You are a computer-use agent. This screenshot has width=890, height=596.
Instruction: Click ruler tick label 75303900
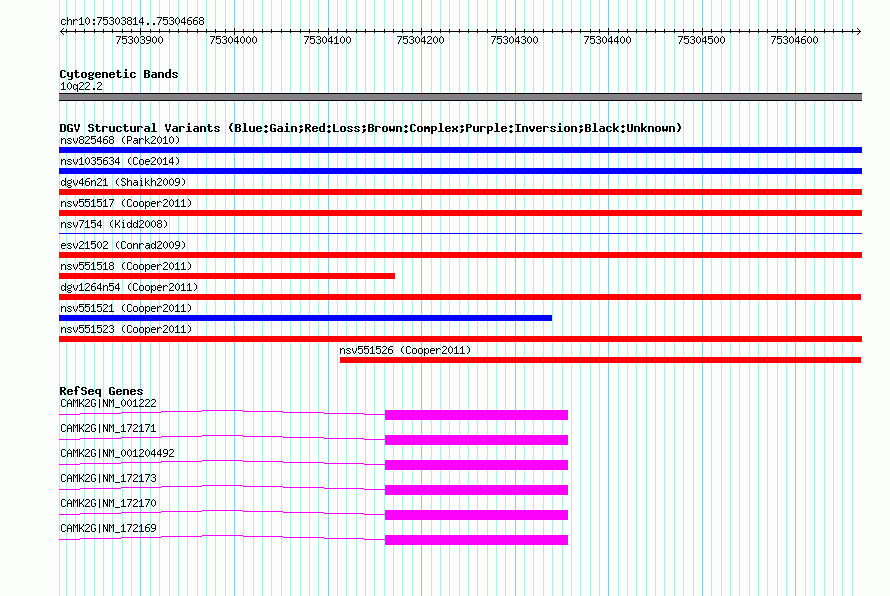point(139,40)
